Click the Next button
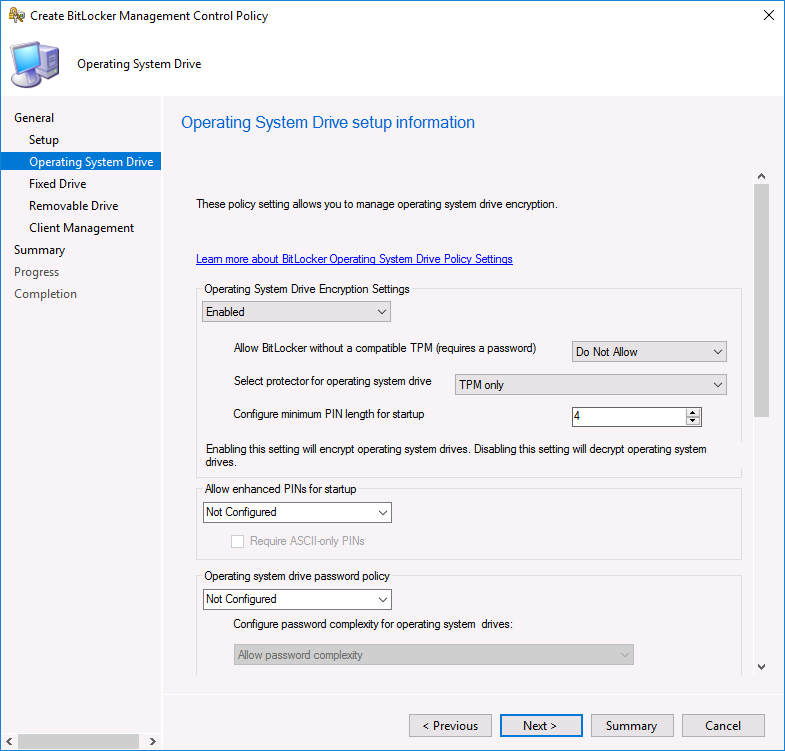Viewport: 785px width, 751px height. 541,725
